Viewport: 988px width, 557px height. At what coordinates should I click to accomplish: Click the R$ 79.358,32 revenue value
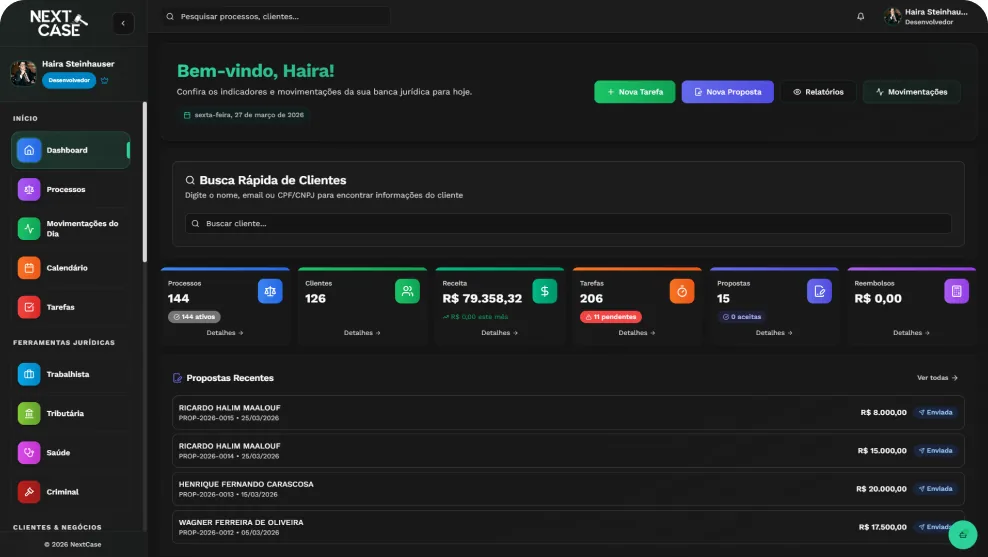coord(482,299)
